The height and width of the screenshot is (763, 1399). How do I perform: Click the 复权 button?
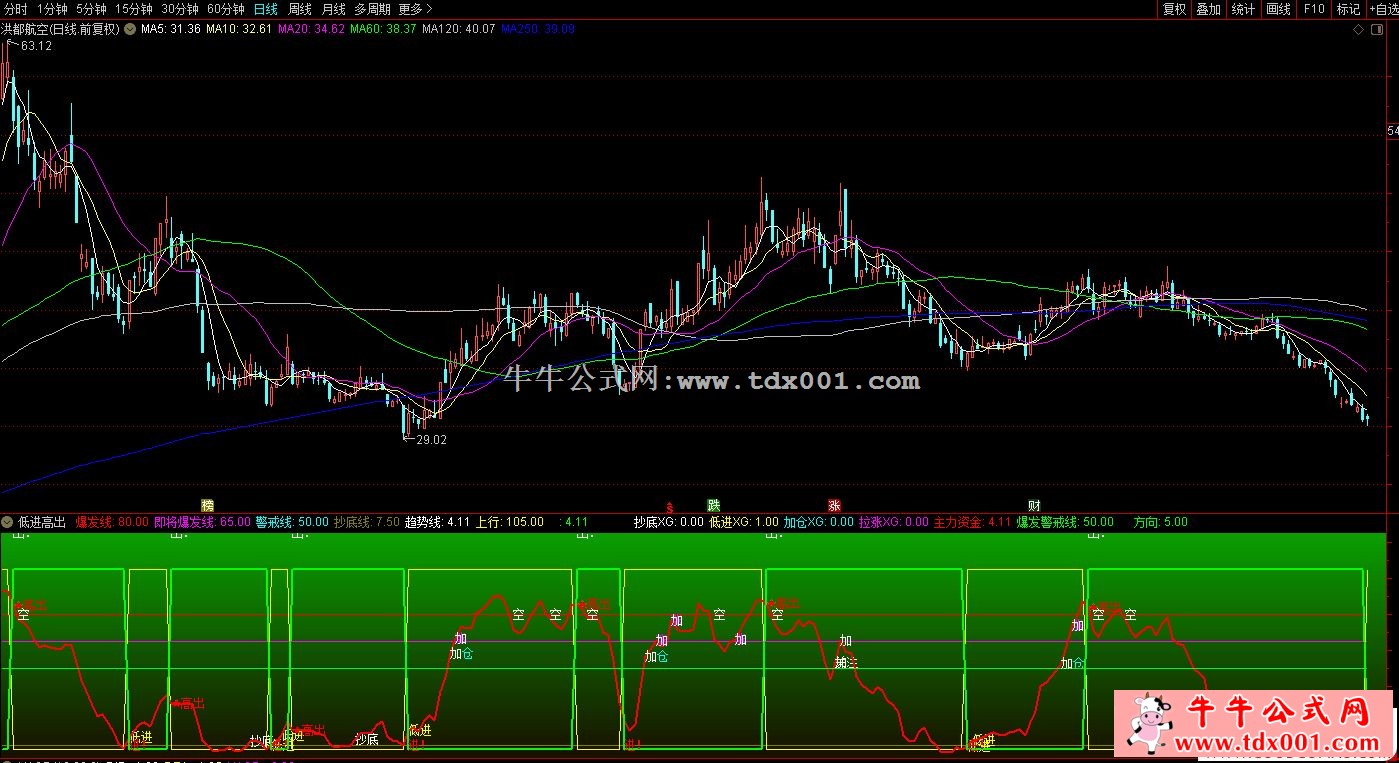[x=1174, y=9]
